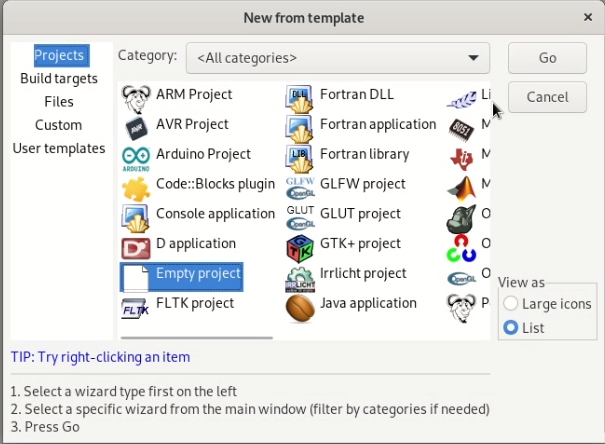
Task: Select the ARM Project GNU icon
Action: 136,99
